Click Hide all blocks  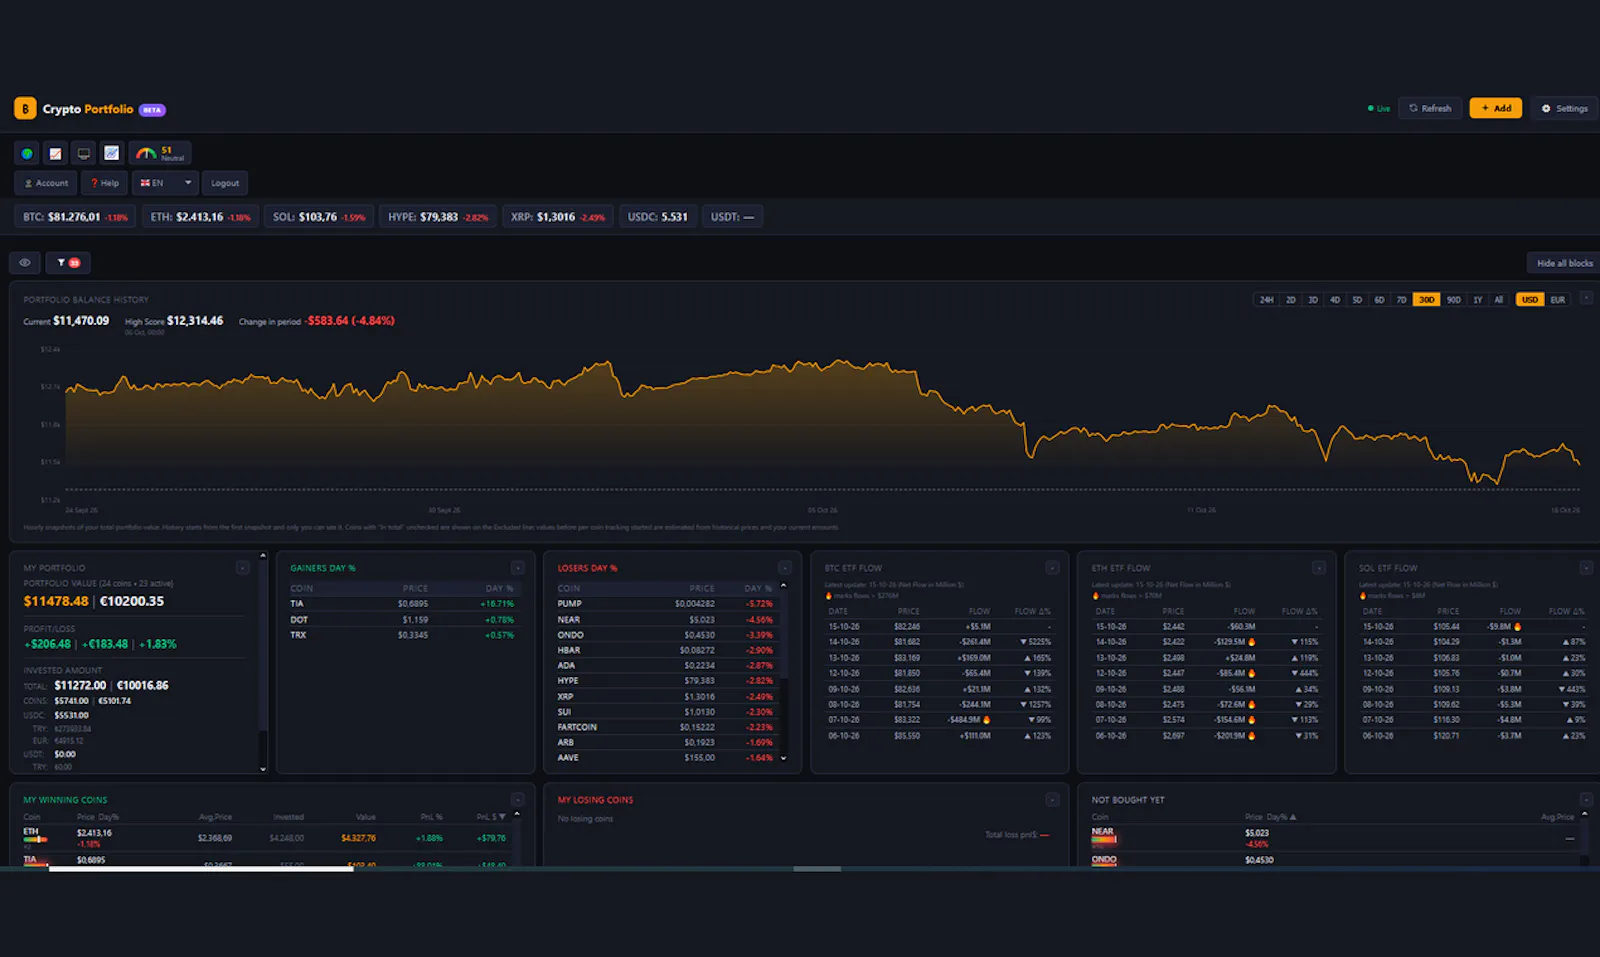1564,263
